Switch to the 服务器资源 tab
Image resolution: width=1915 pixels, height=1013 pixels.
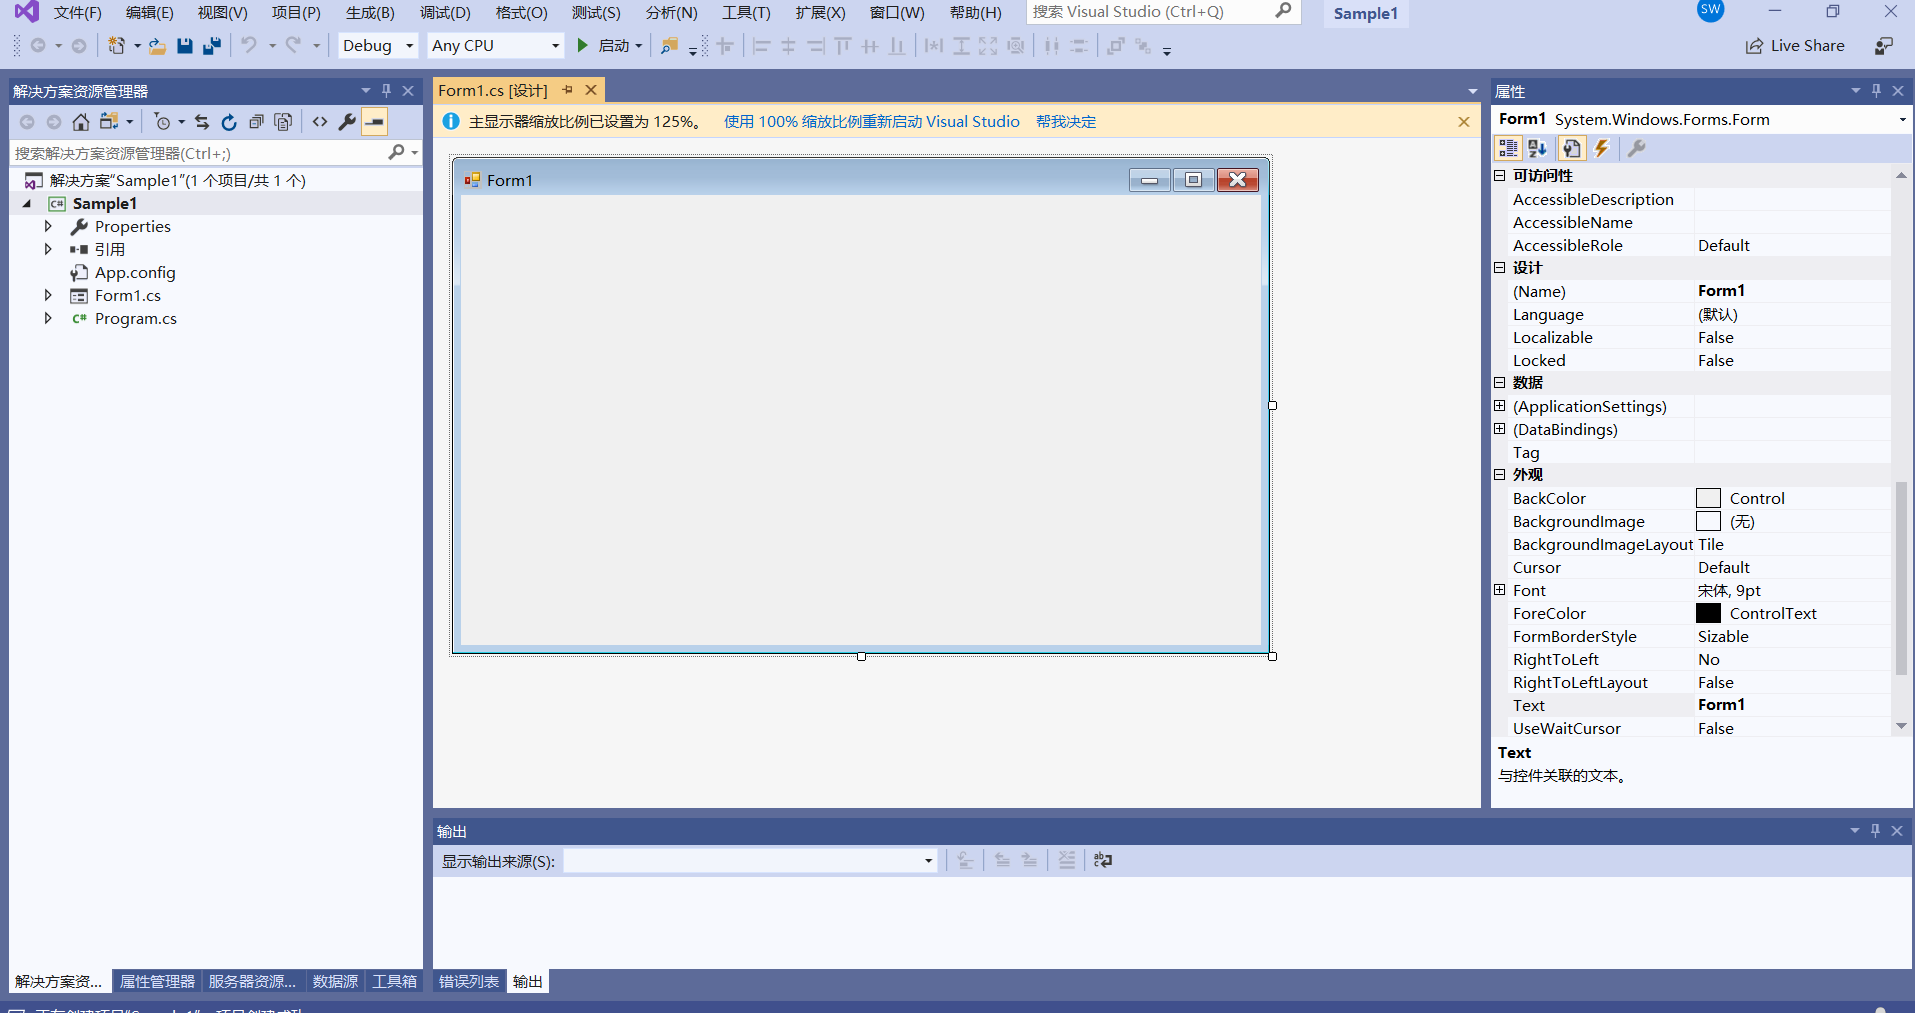click(252, 981)
